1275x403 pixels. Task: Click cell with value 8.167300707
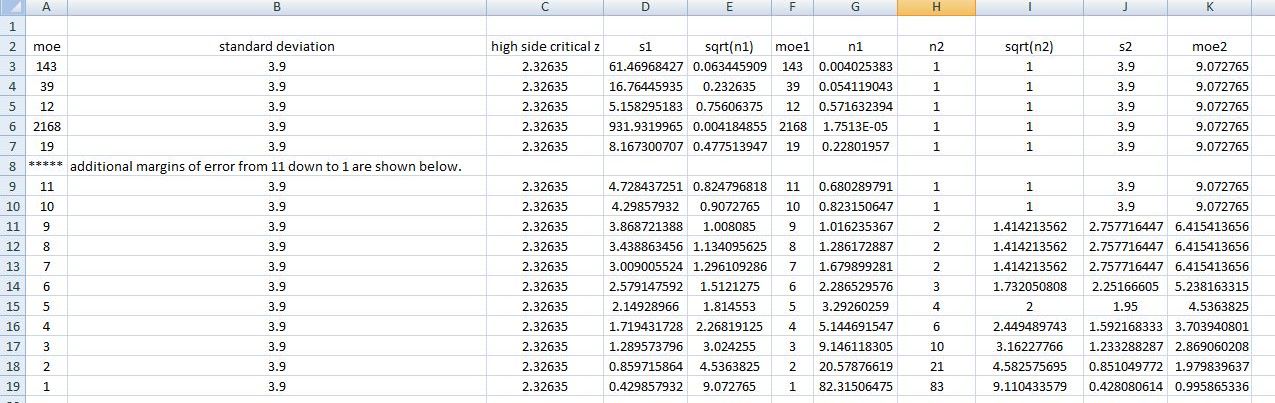tap(645, 146)
